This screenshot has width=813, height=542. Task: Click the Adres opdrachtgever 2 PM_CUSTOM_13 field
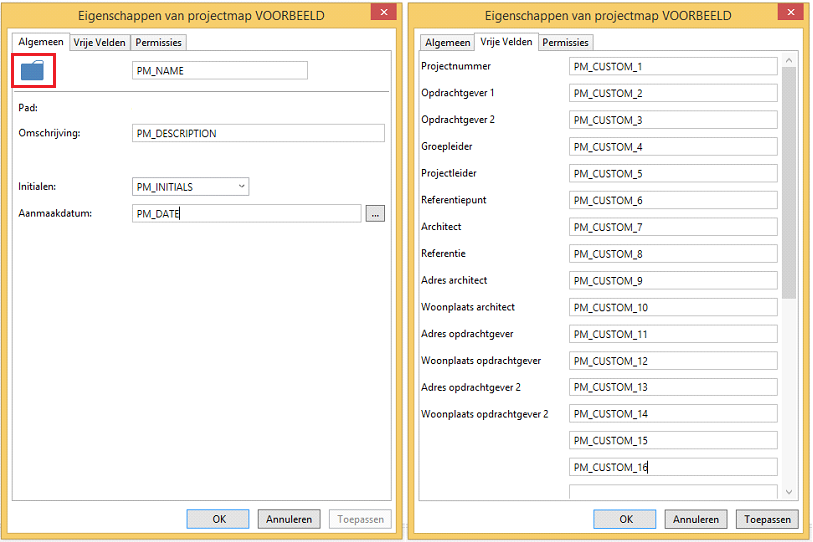click(x=673, y=387)
